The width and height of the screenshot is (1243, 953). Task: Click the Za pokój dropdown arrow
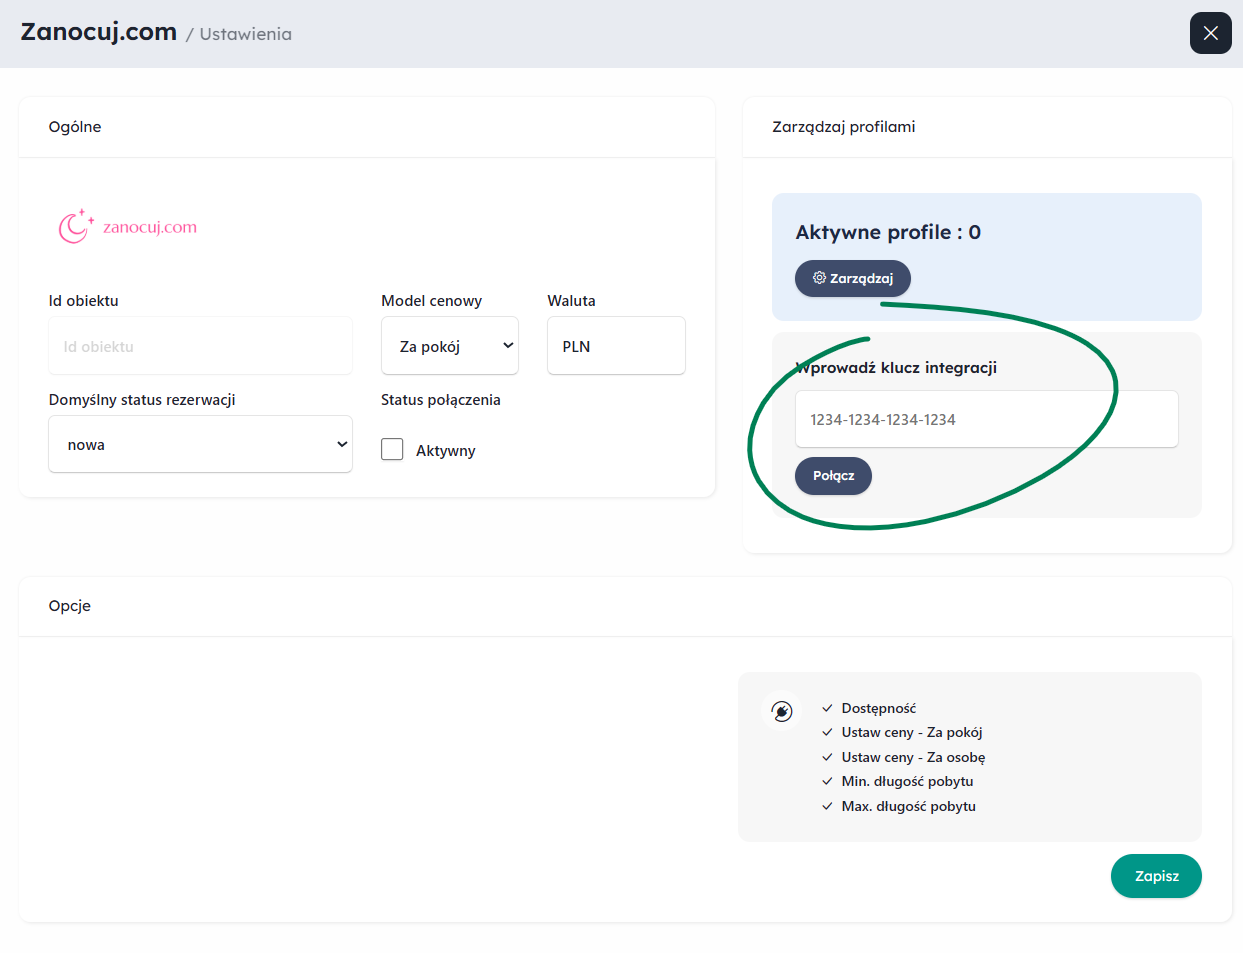508,346
